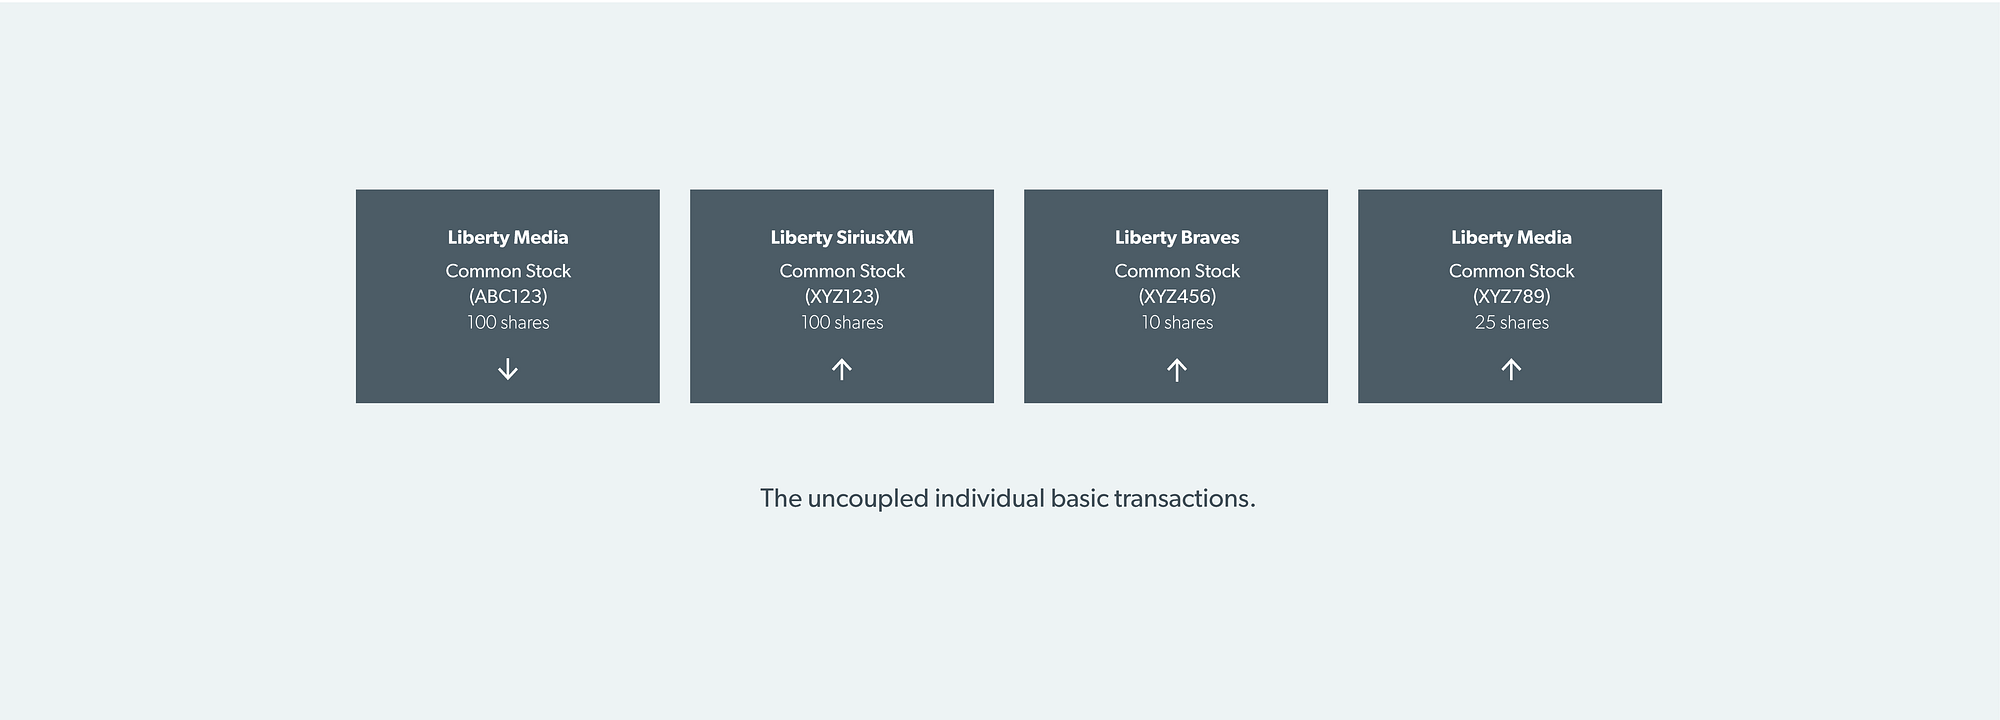This screenshot has width=2000, height=720.
Task: Click the 100 shares text on ABC123 card
Action: point(508,323)
